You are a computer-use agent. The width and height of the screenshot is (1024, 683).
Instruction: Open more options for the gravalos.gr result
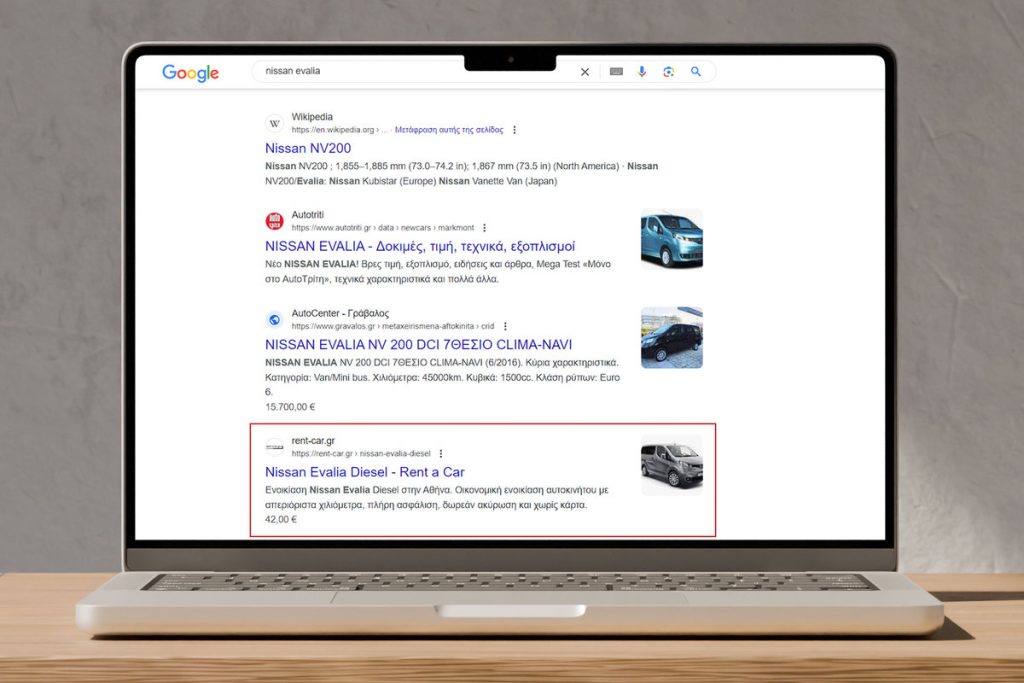(505, 326)
